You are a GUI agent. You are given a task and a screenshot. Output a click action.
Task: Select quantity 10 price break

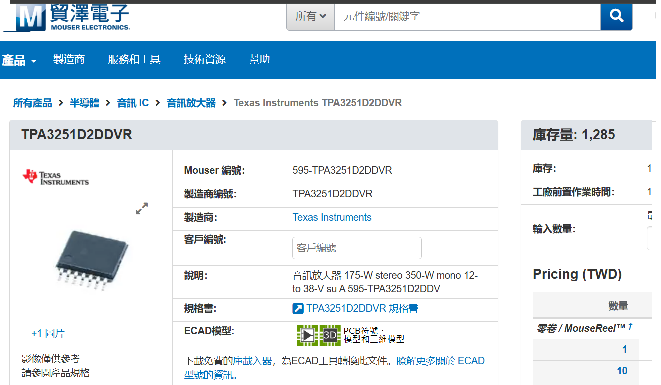pyautogui.click(x=622, y=371)
